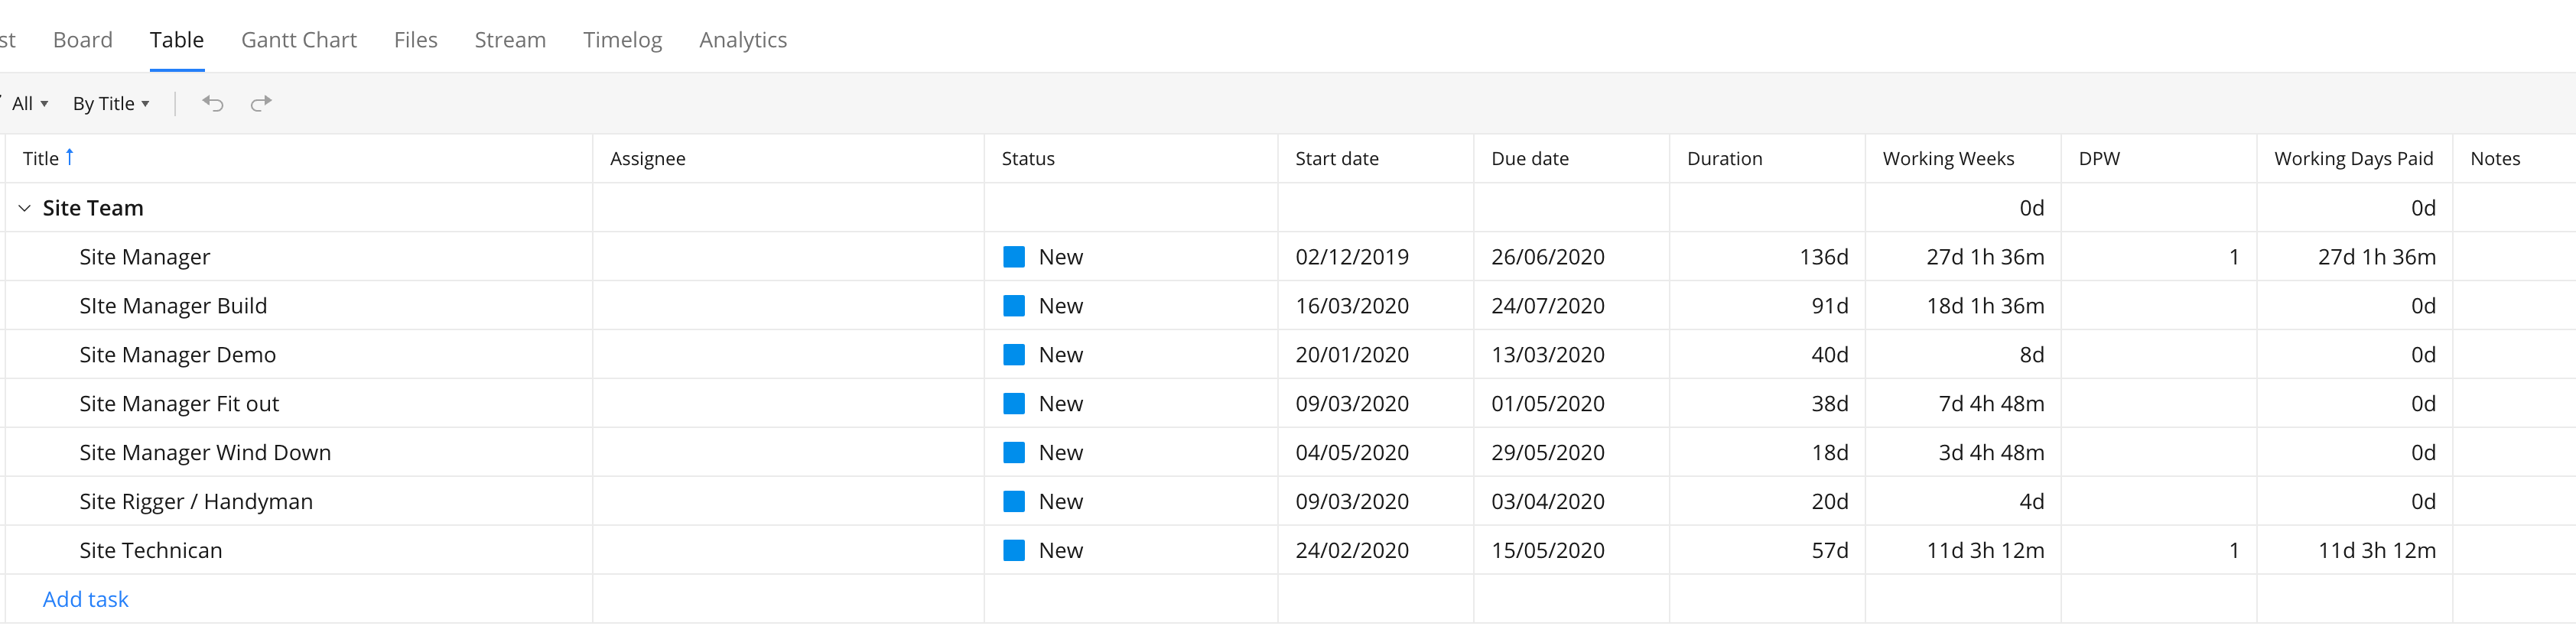The image size is (2576, 639).
Task: Click Site Manager Demo status icon
Action: coord(1013,355)
